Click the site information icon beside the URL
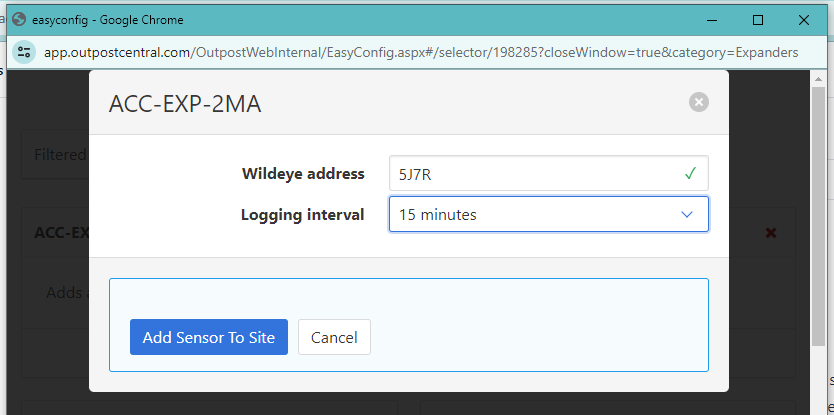This screenshot has height=415, width=834. tap(26, 52)
